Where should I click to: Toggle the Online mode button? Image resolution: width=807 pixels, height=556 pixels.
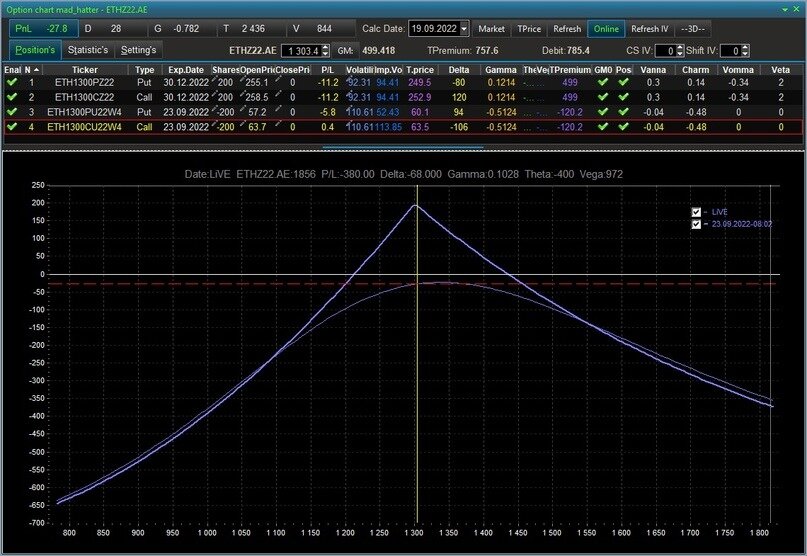606,29
